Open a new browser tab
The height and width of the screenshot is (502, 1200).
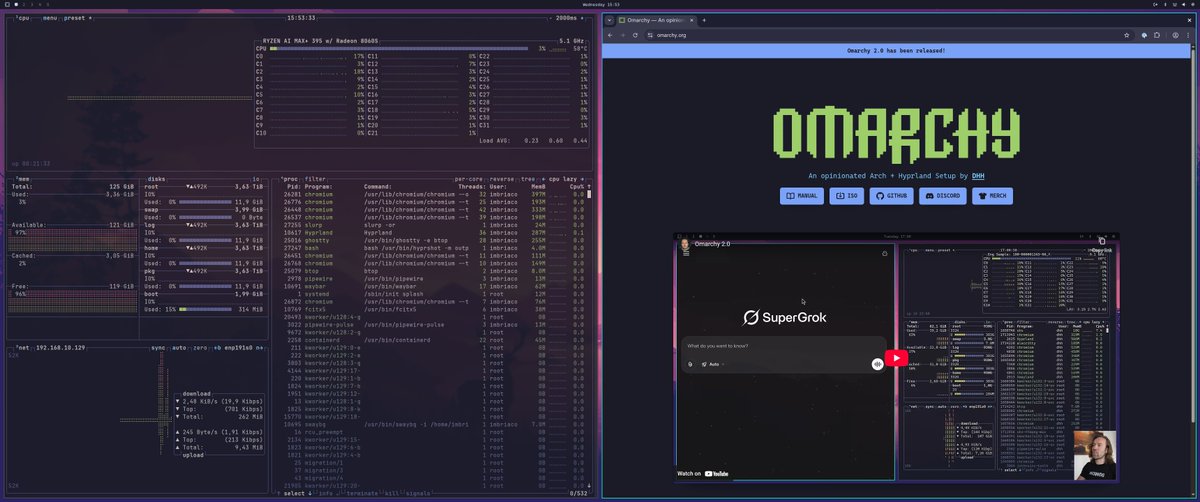704,20
